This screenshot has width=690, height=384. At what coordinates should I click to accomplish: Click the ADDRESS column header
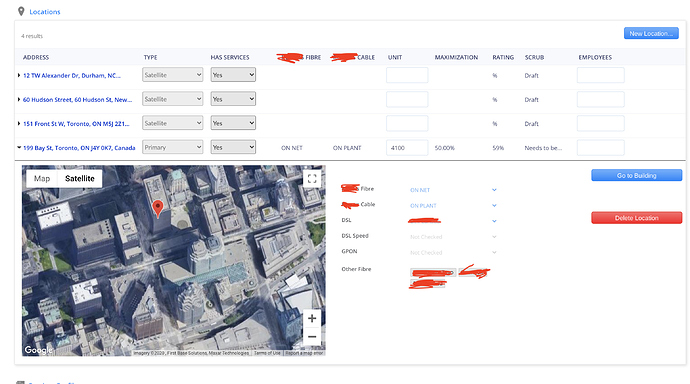(36, 58)
